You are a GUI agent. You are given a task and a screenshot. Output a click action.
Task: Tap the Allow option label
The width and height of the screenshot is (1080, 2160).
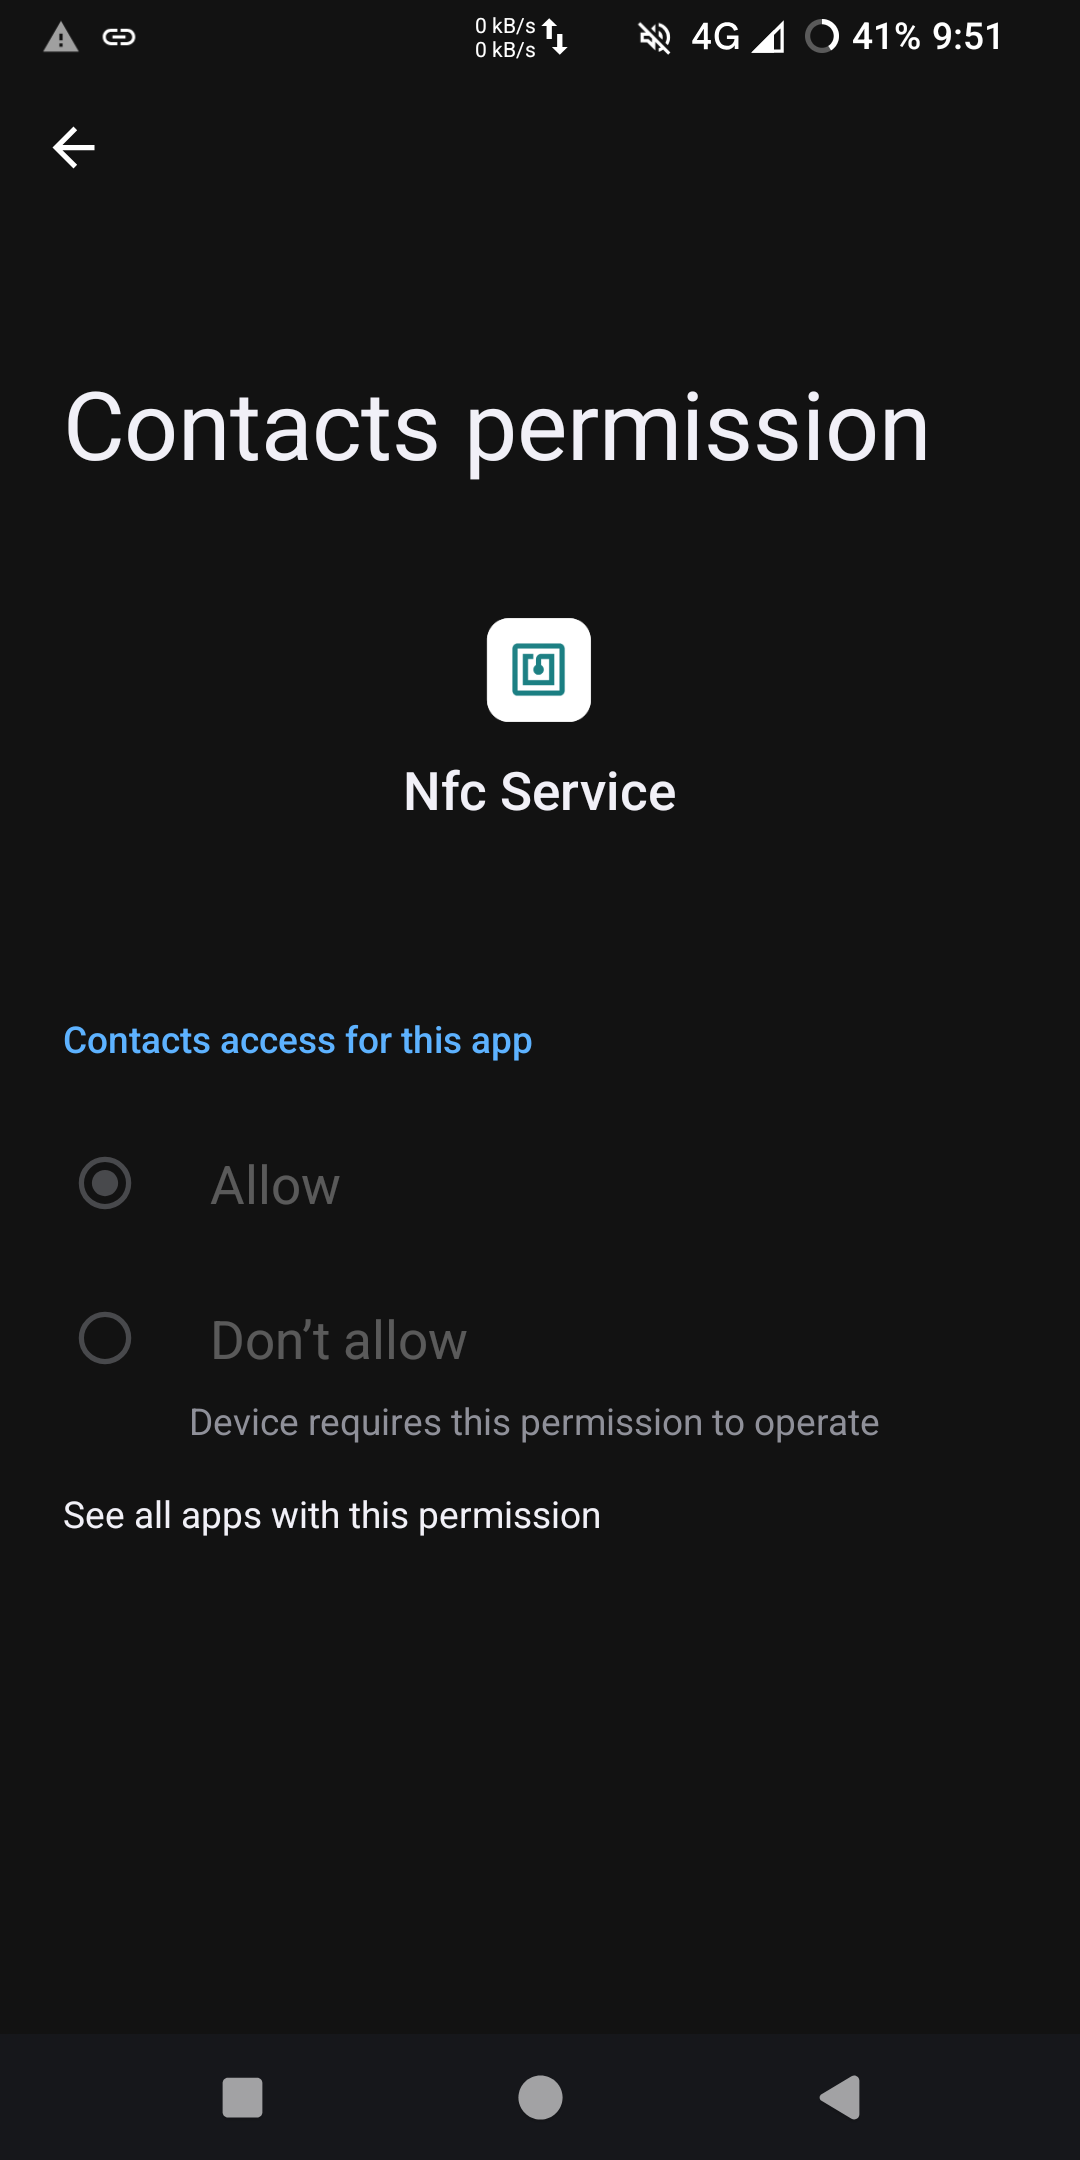tap(275, 1186)
